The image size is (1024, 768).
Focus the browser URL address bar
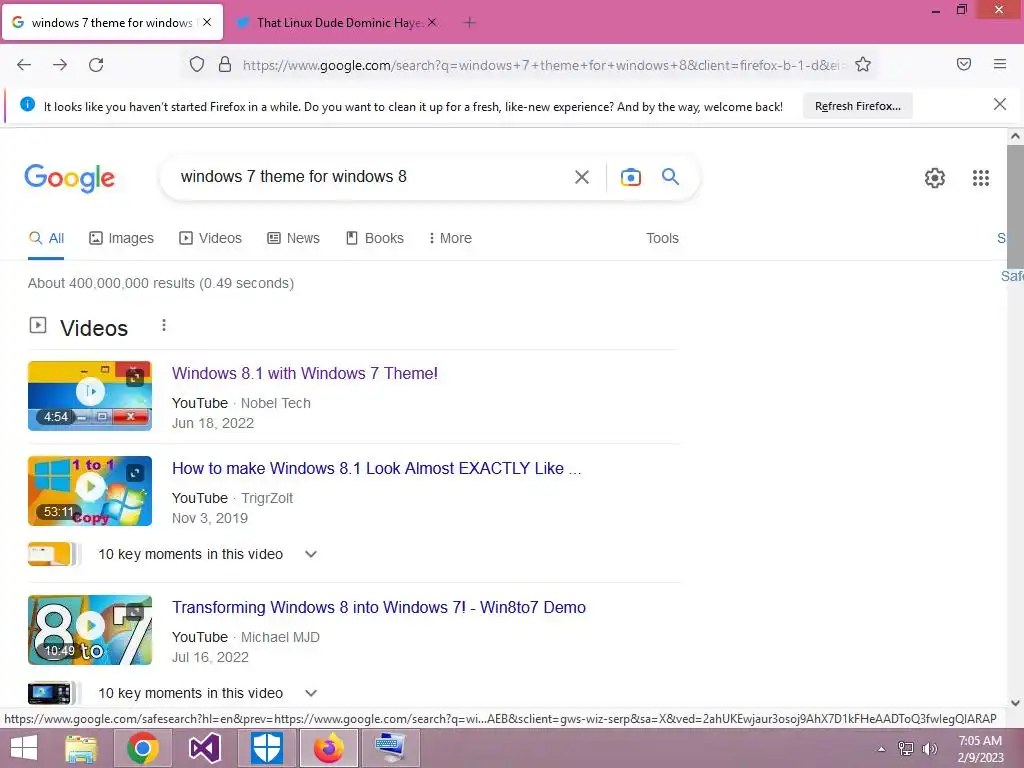[x=542, y=65]
